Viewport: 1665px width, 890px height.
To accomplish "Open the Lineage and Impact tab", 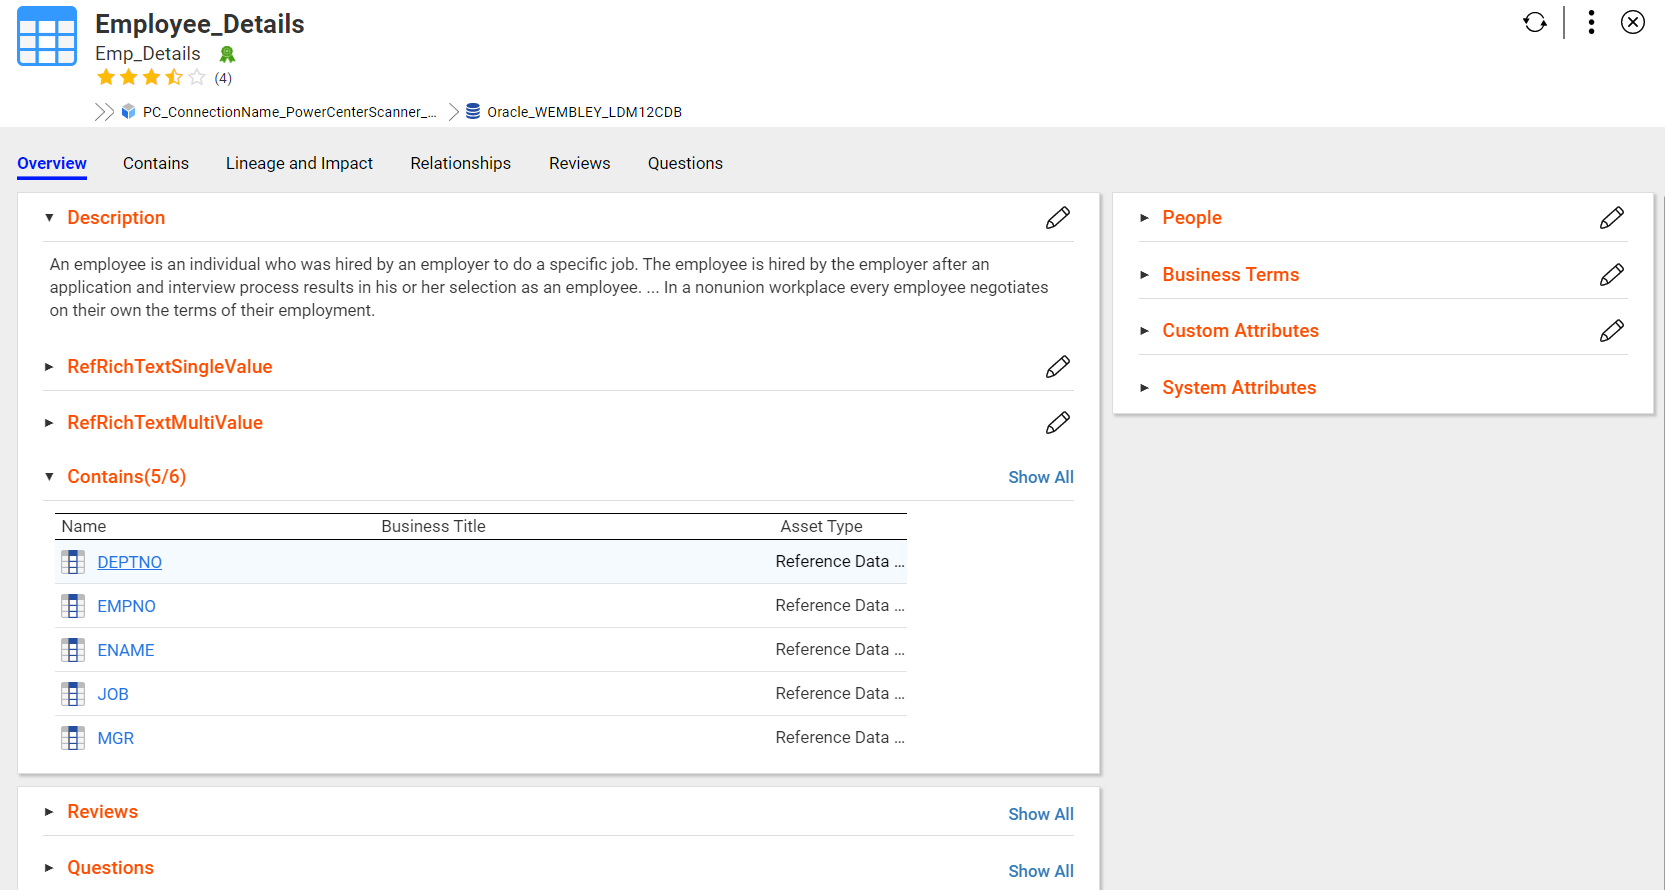I will (x=299, y=163).
